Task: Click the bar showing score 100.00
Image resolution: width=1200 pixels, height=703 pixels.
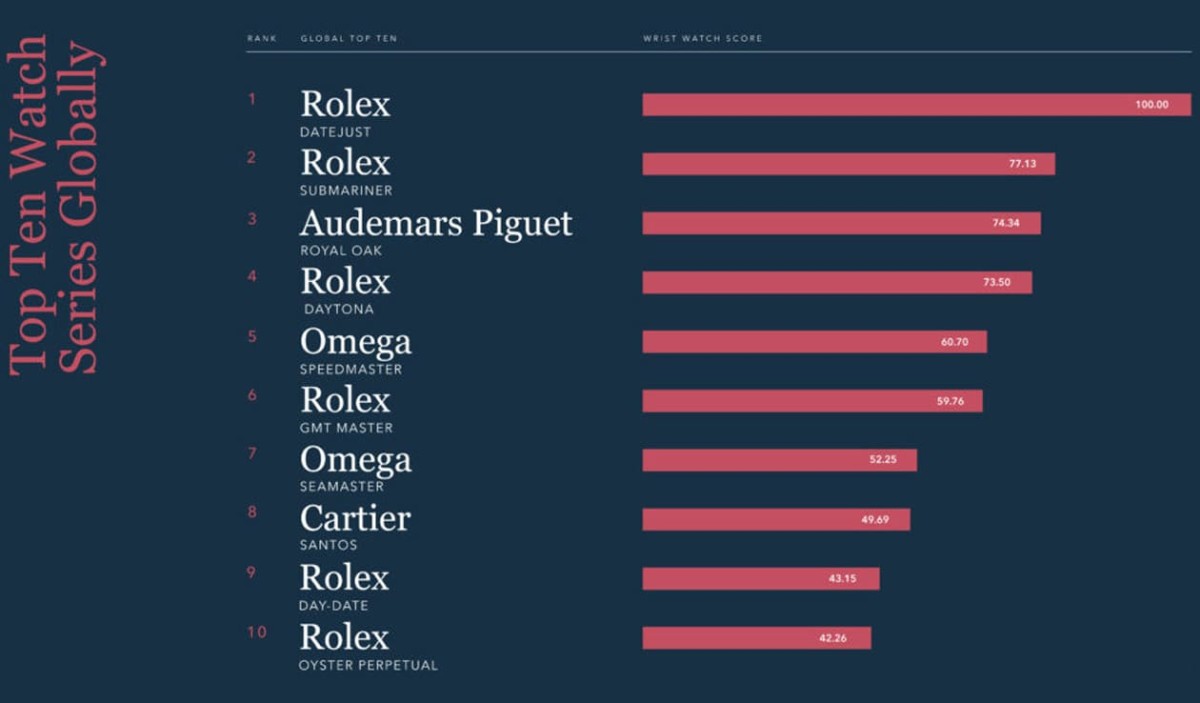Action: 916,105
